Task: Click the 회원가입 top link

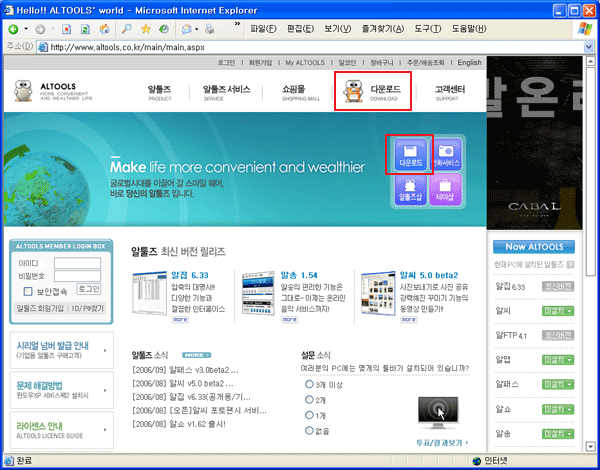Action: point(260,62)
